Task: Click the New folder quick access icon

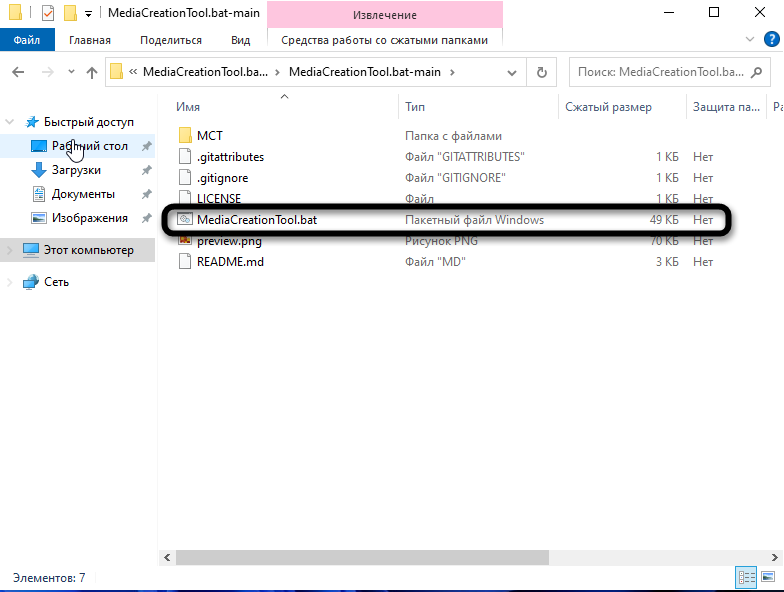Action: point(70,12)
